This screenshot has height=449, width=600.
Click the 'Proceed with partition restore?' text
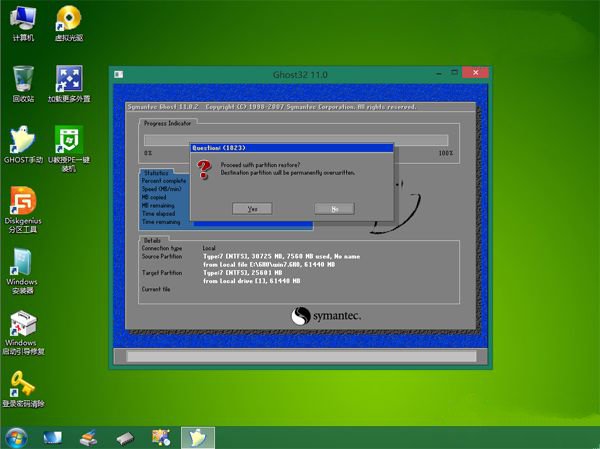coord(260,165)
